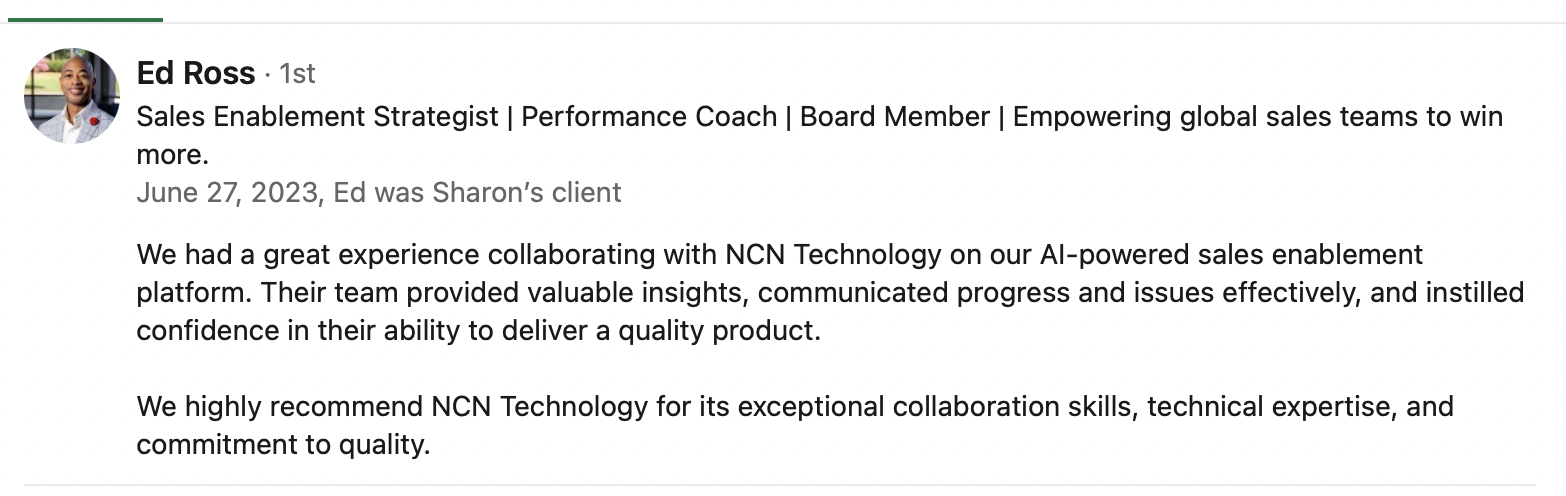1566x496 pixels.
Task: Click the Board Member headline segment
Action: point(895,117)
